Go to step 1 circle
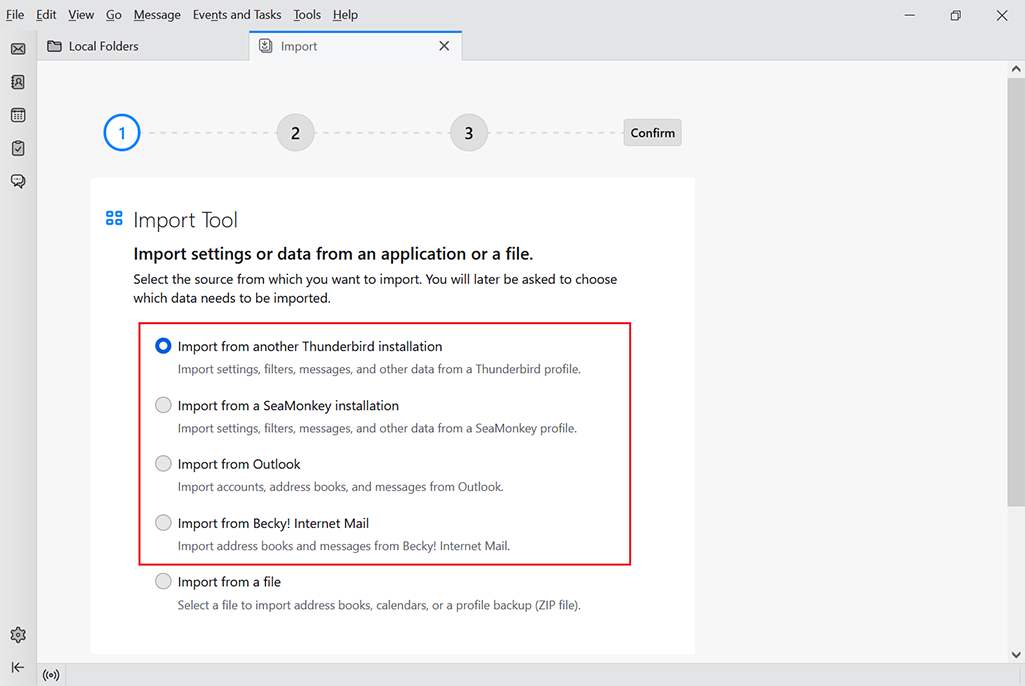This screenshot has height=686, width=1025. [x=122, y=133]
